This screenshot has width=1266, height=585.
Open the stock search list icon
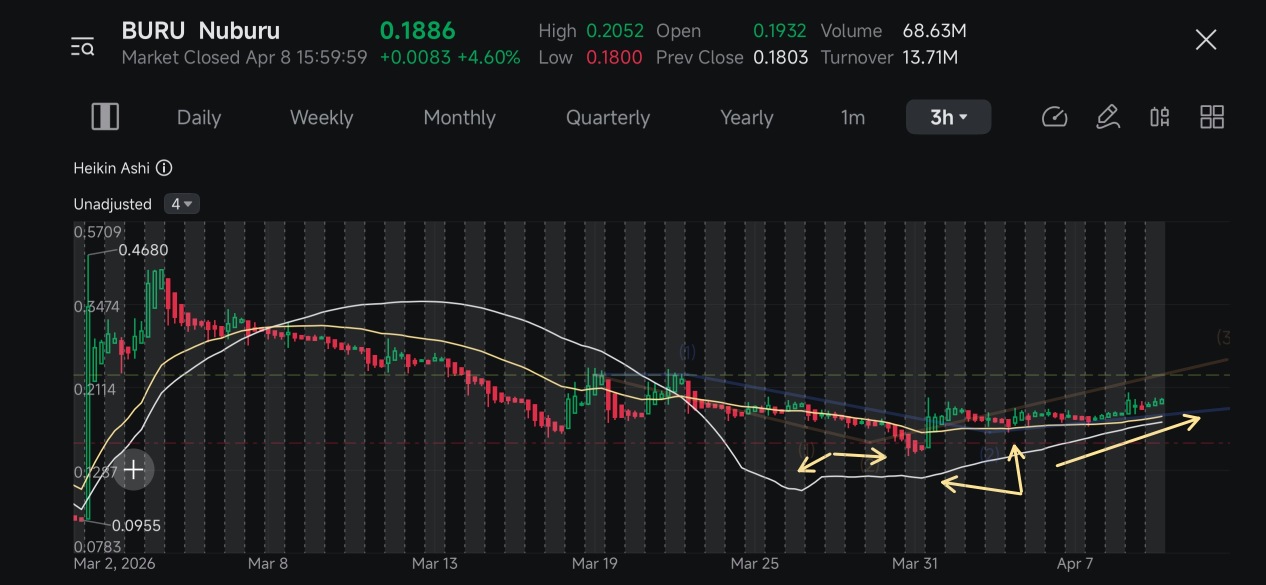[x=82, y=46]
